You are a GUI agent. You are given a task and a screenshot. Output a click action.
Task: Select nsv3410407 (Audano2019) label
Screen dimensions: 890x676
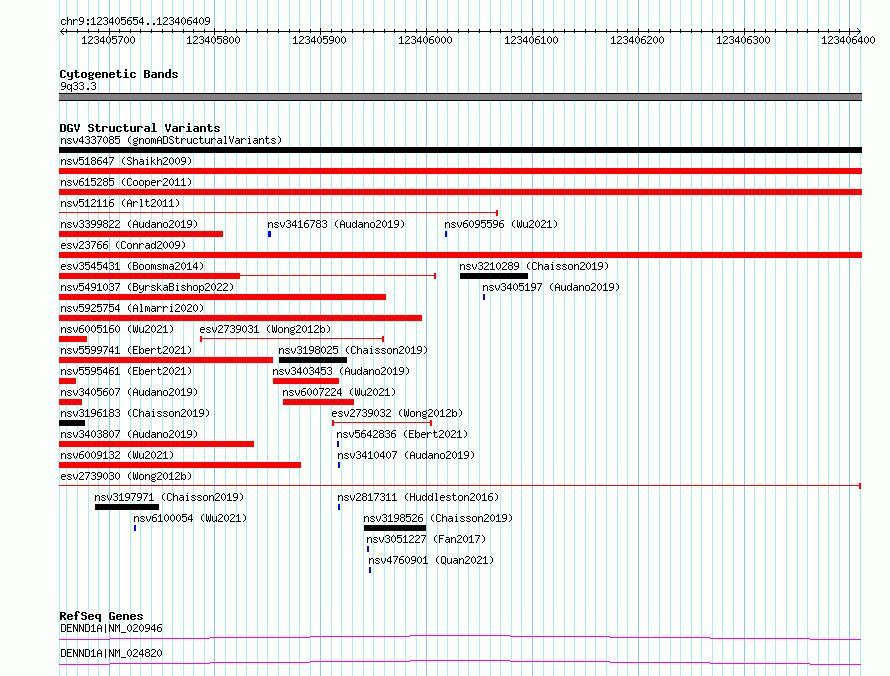coord(406,455)
